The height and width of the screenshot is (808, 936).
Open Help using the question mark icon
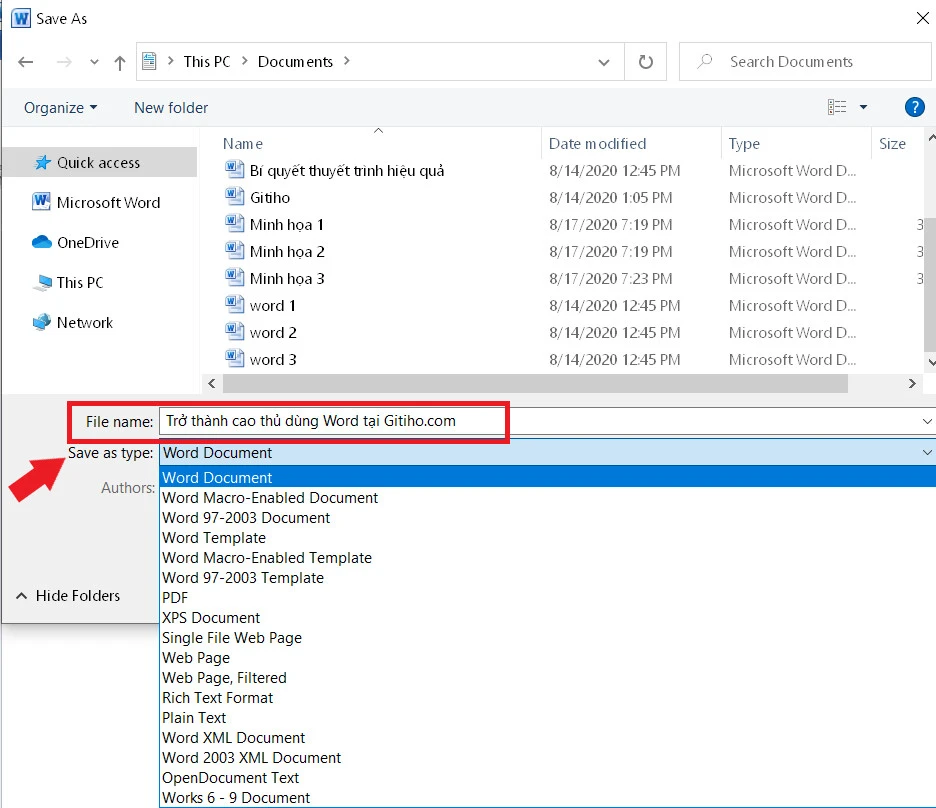click(x=914, y=107)
